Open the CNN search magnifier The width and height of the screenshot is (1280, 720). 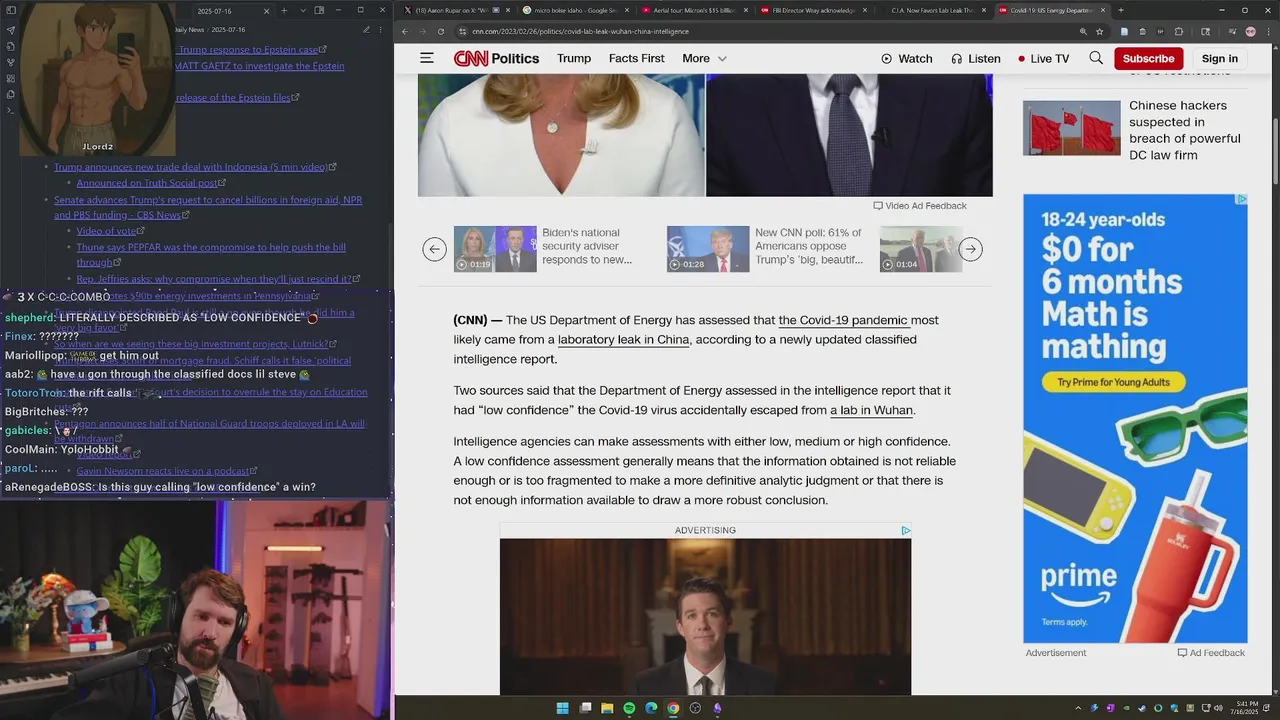point(1096,58)
